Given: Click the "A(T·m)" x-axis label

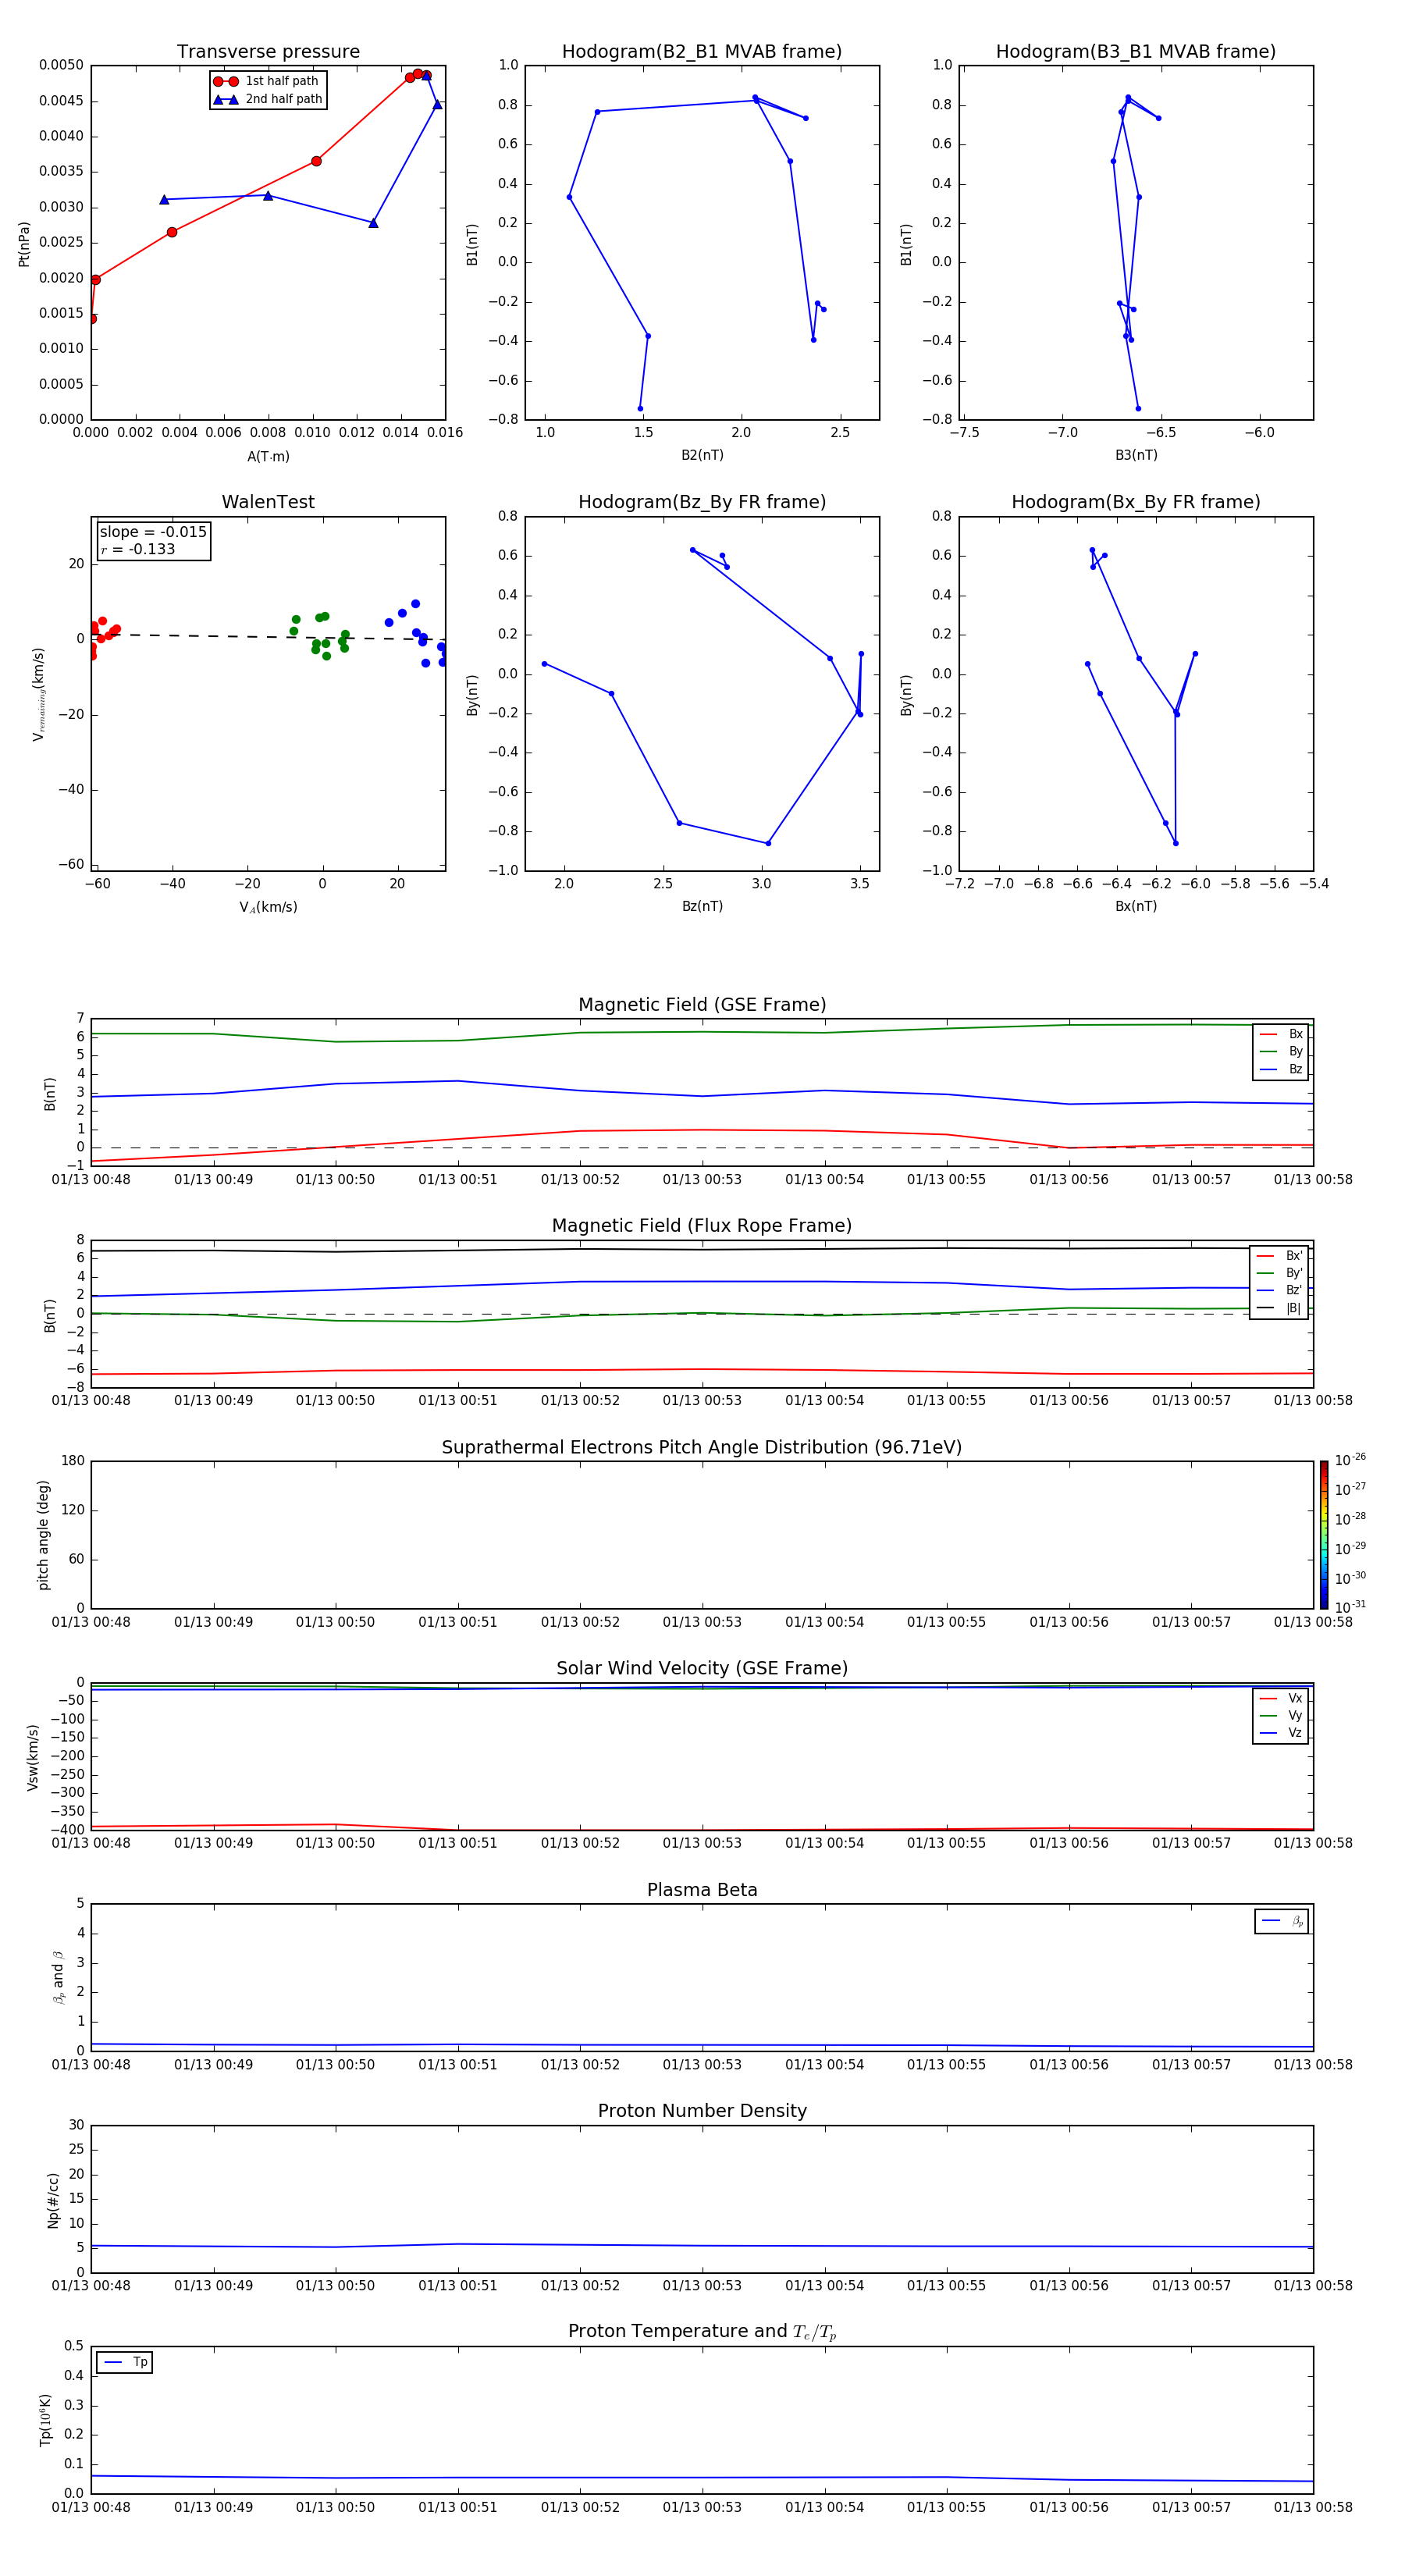Looking at the screenshot, I should [268, 457].
